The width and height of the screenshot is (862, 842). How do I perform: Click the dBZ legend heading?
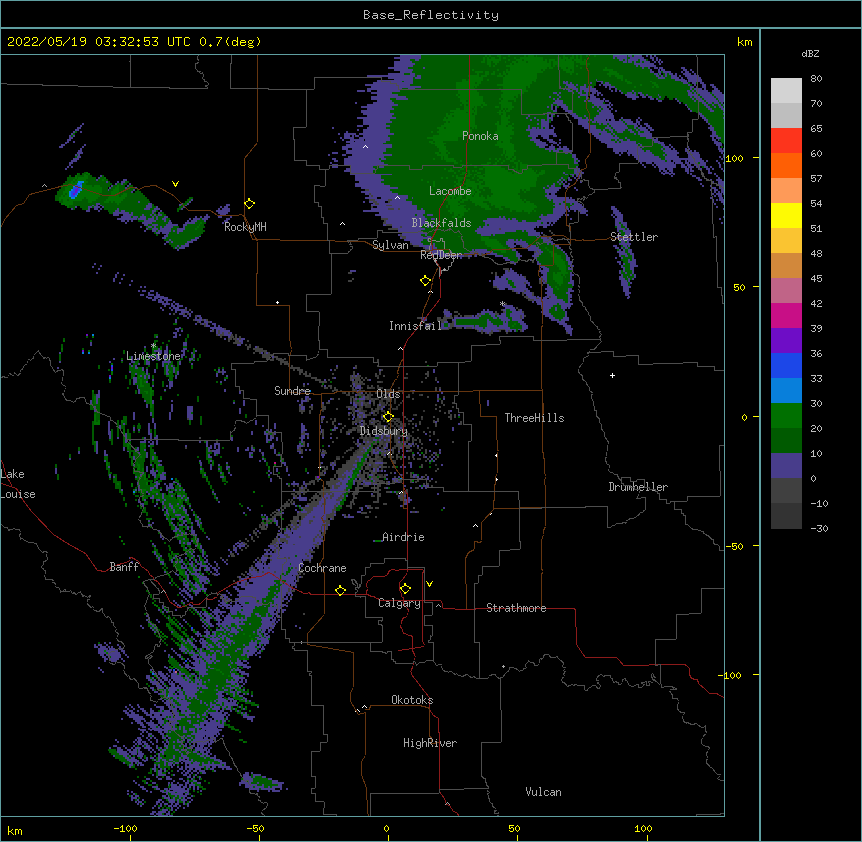coord(810,53)
